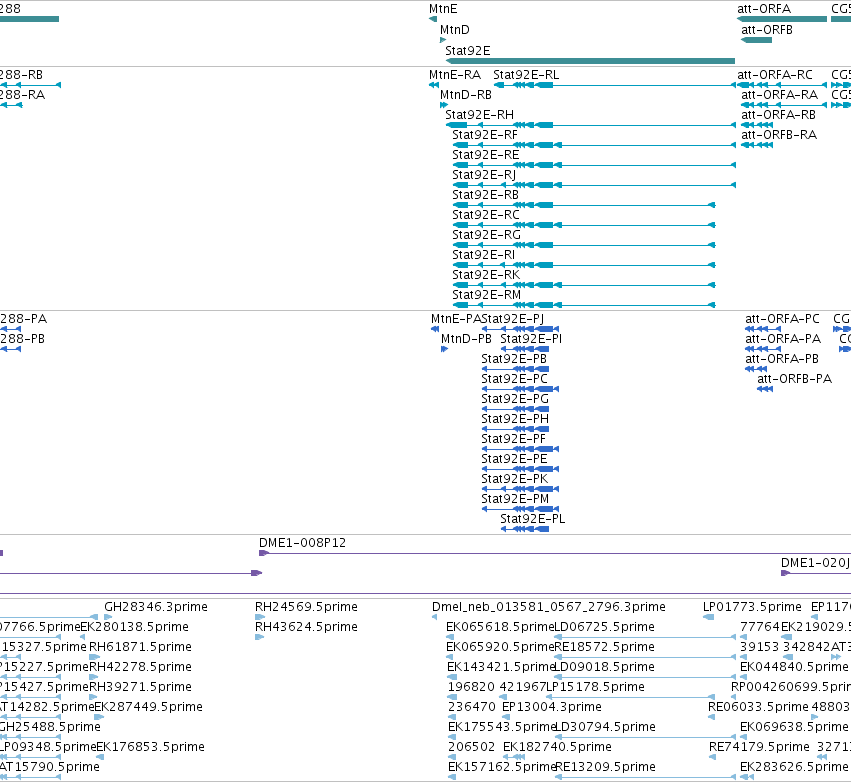
Task: Choose the Stat92E-PL protein
Action: (532, 519)
